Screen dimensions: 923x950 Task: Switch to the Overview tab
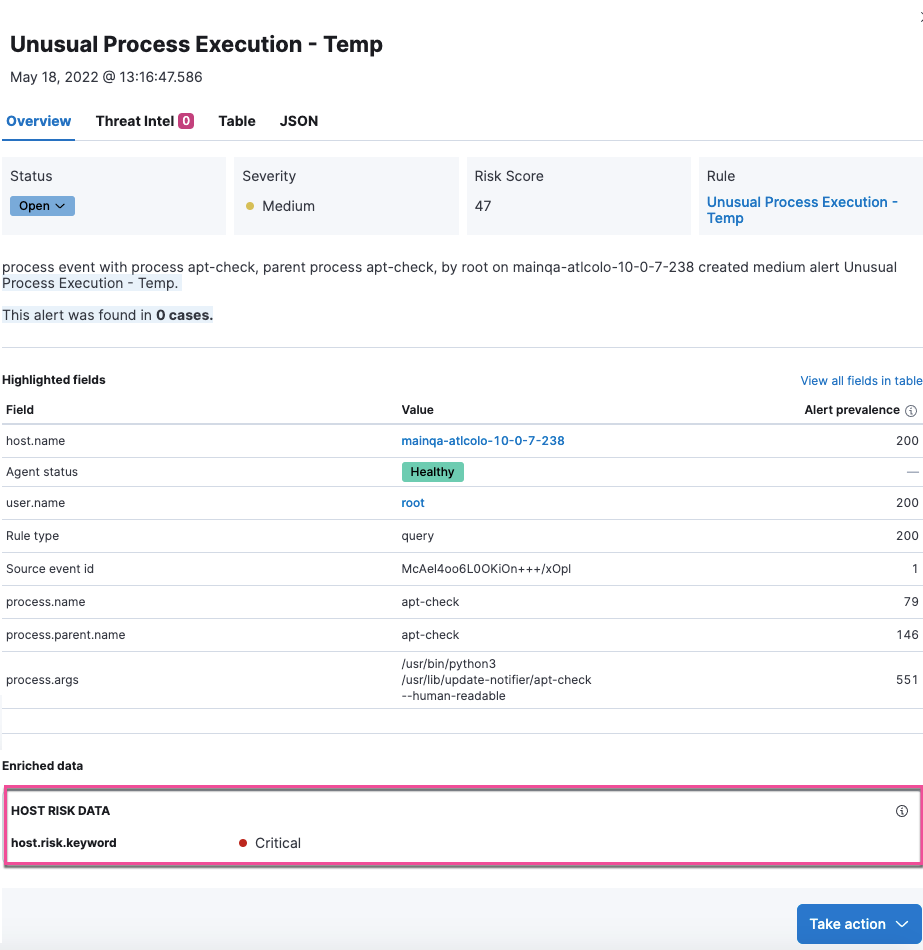tap(39, 121)
